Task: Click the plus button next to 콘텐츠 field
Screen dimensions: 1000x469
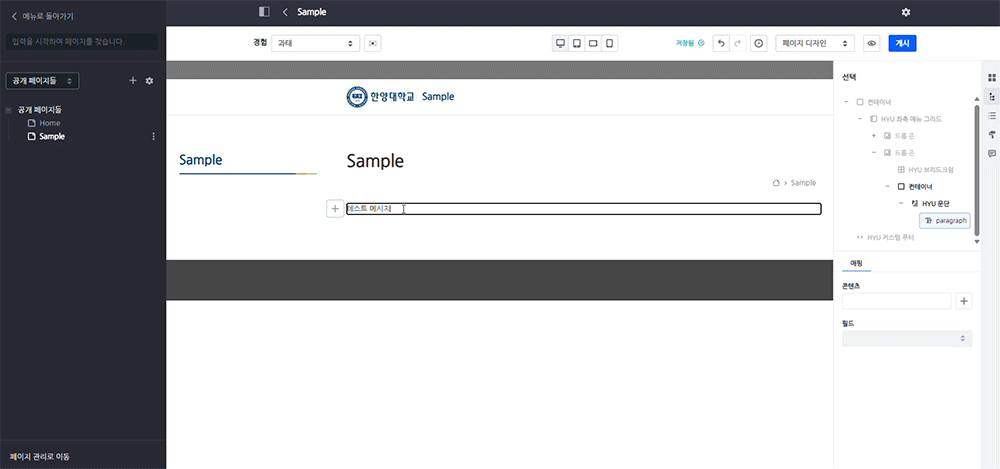Action: pyautogui.click(x=964, y=301)
